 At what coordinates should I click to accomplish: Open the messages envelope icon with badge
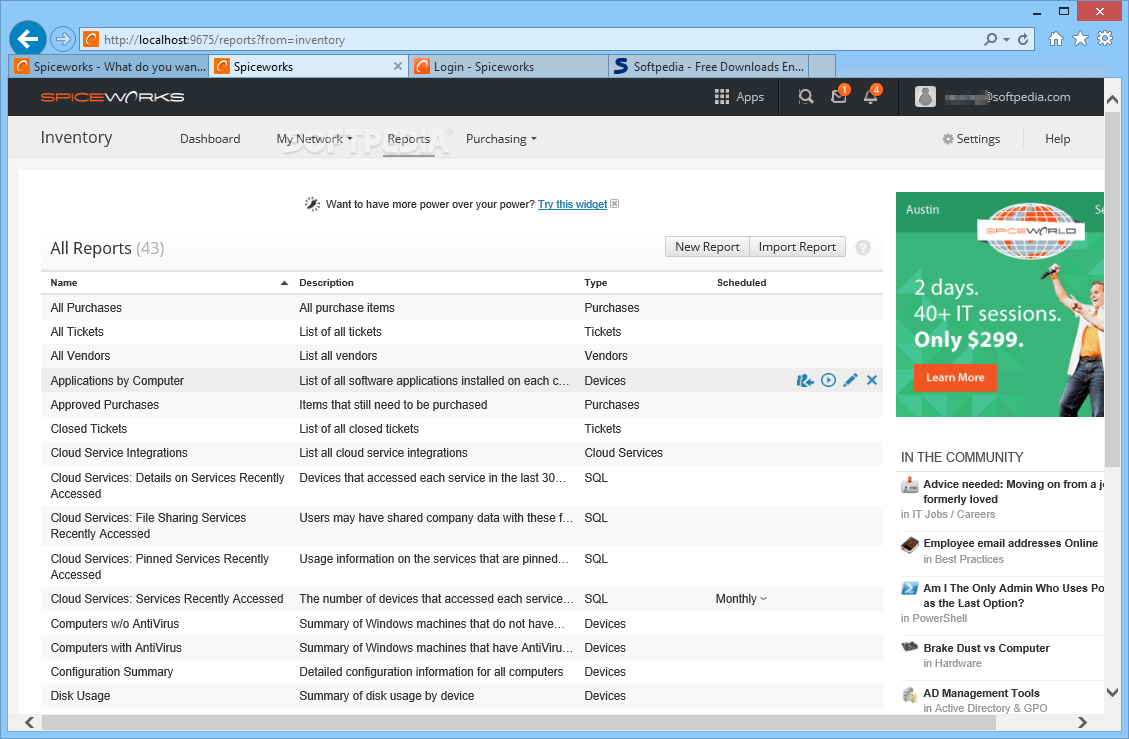(x=840, y=95)
